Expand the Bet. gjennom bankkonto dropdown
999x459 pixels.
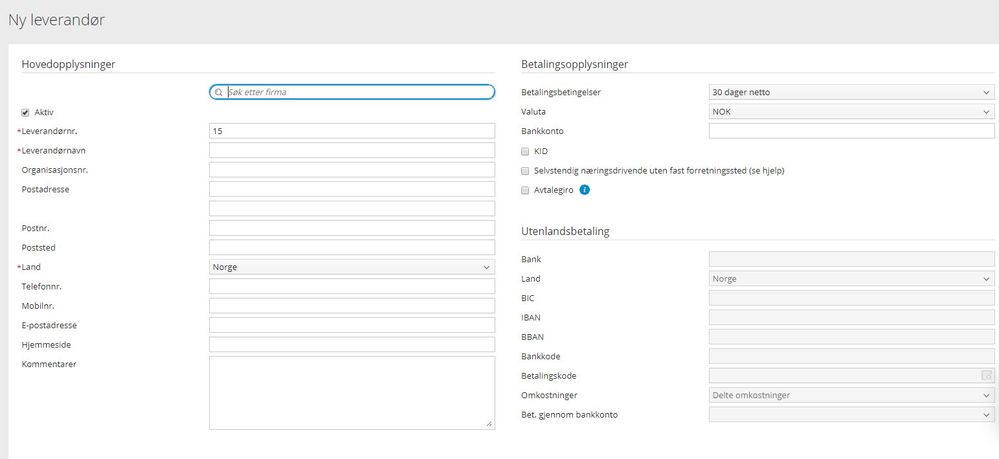coord(851,414)
